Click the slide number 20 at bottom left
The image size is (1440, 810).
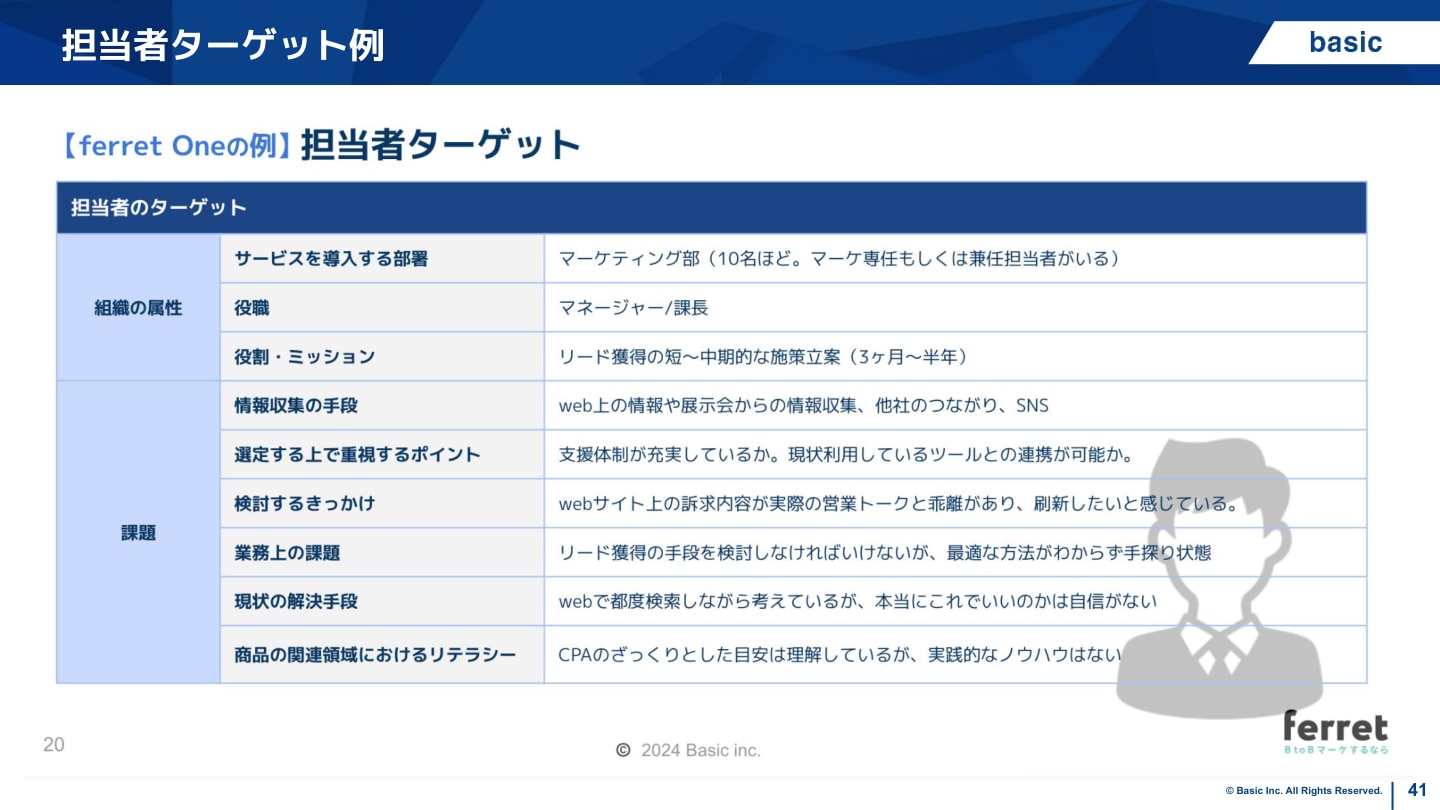pyautogui.click(x=54, y=745)
